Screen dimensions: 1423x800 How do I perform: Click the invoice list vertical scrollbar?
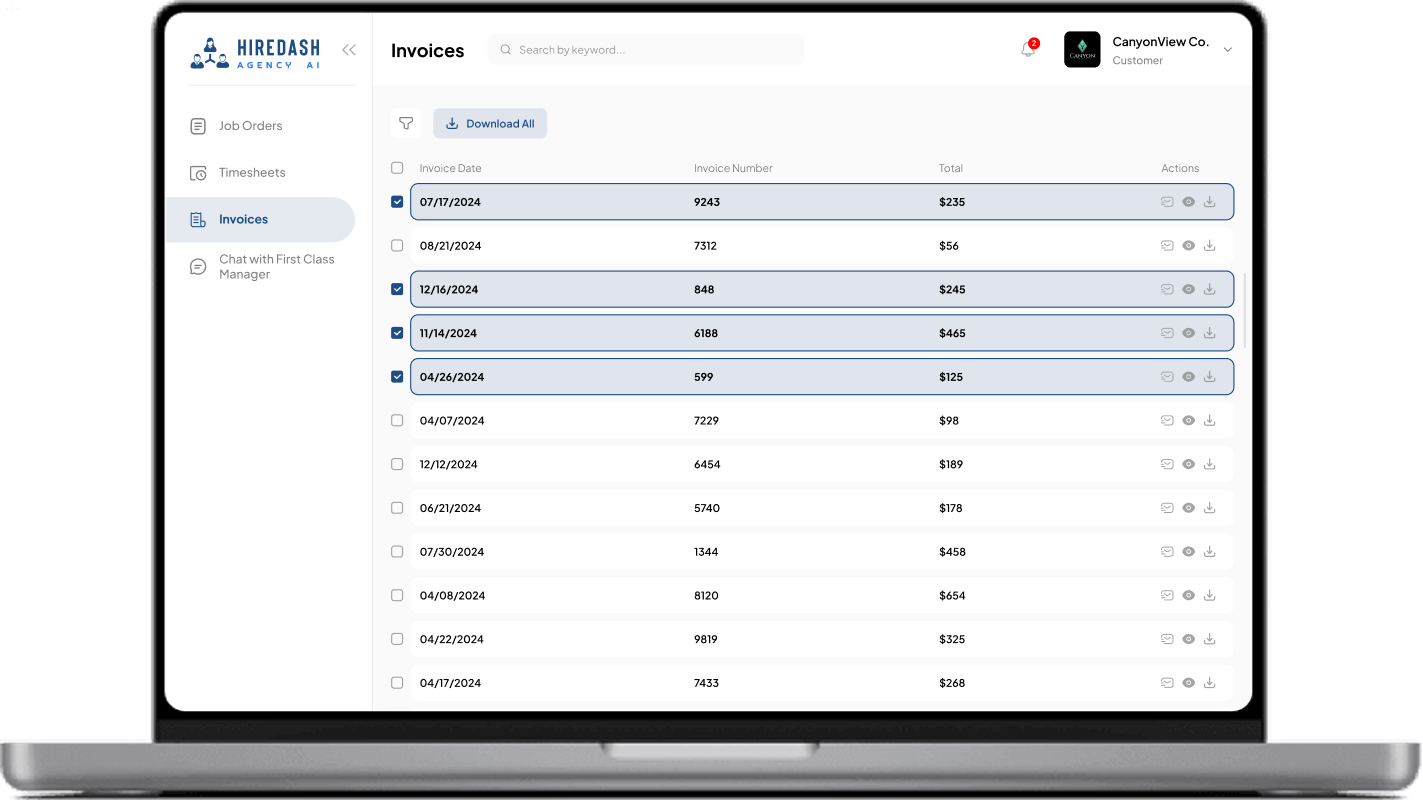(x=1245, y=310)
